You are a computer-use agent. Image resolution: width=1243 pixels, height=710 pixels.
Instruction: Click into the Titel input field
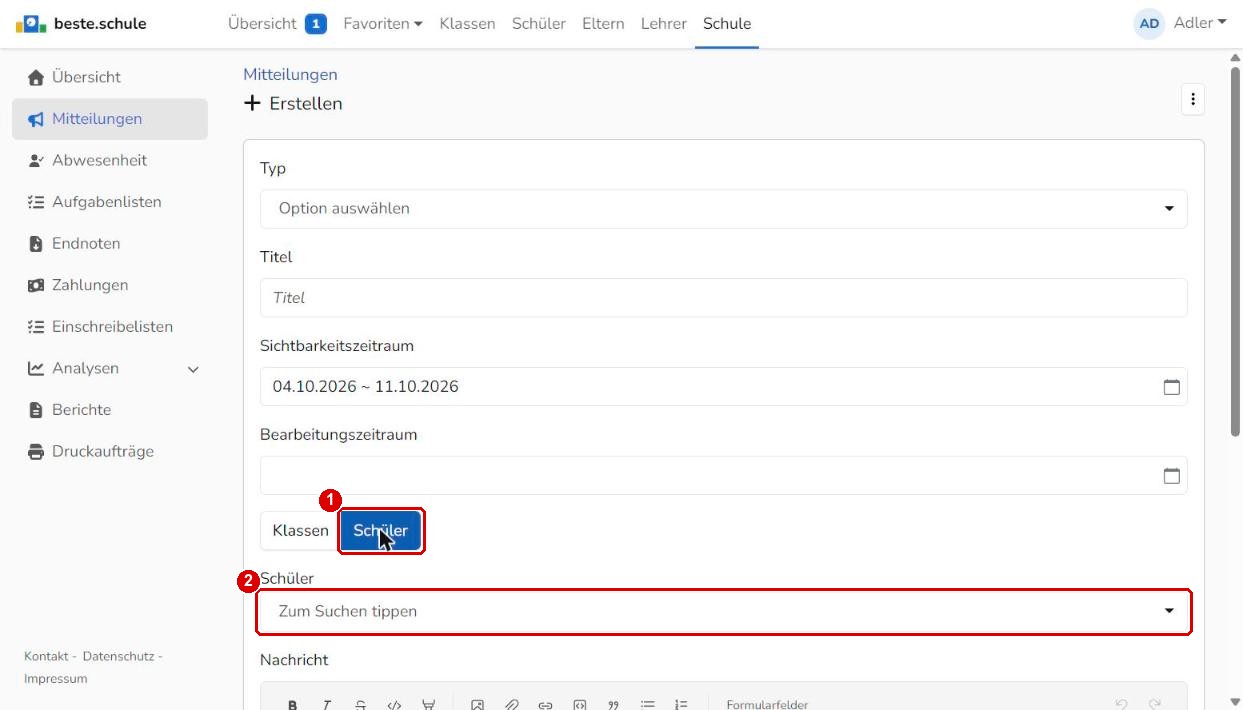(724, 298)
